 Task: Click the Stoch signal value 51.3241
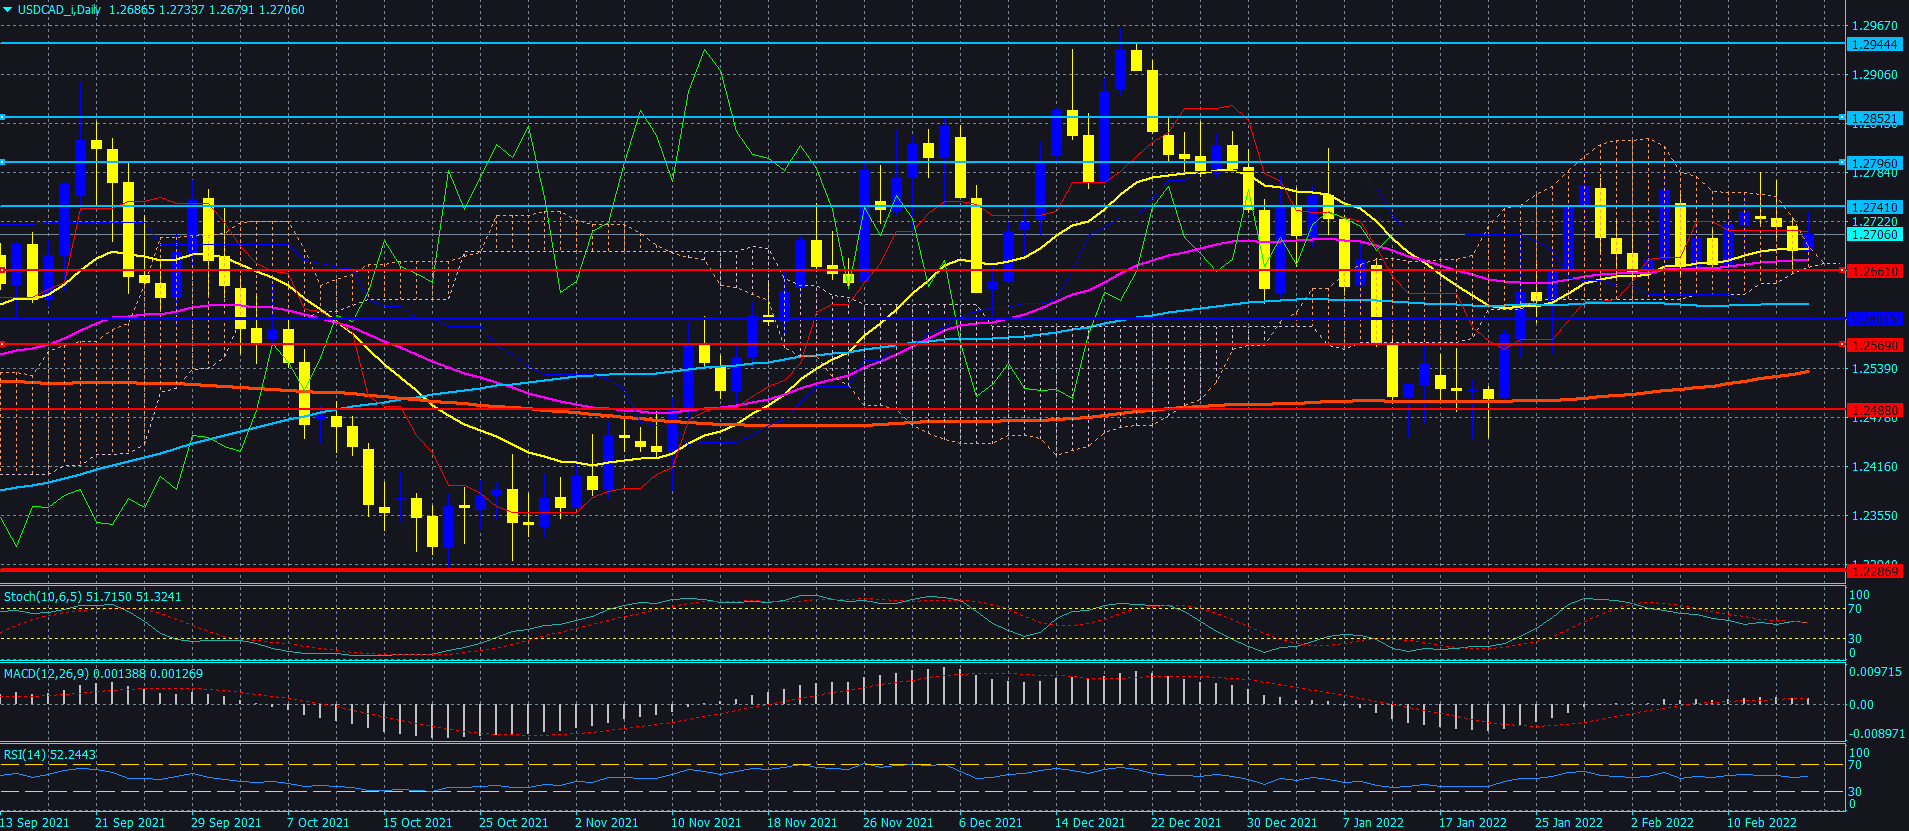point(159,597)
